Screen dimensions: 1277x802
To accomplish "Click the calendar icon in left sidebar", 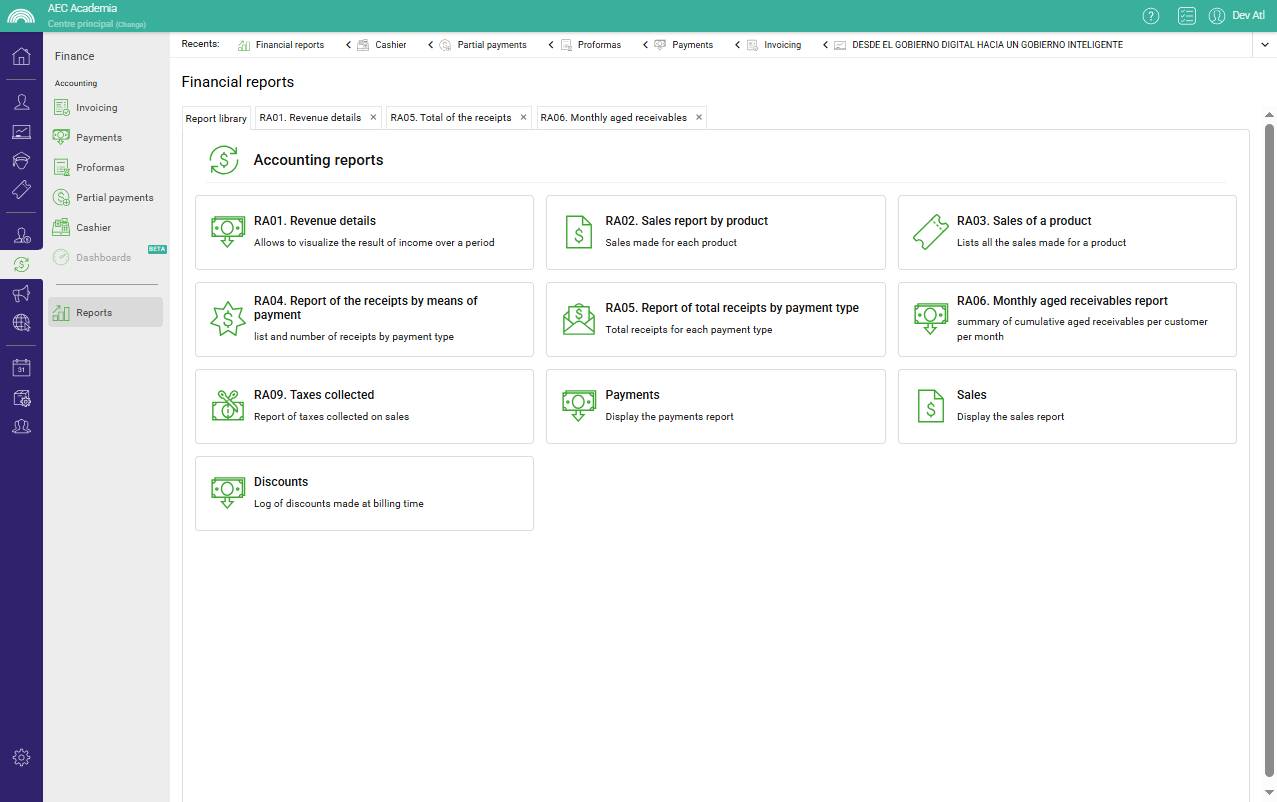I will tap(21, 368).
